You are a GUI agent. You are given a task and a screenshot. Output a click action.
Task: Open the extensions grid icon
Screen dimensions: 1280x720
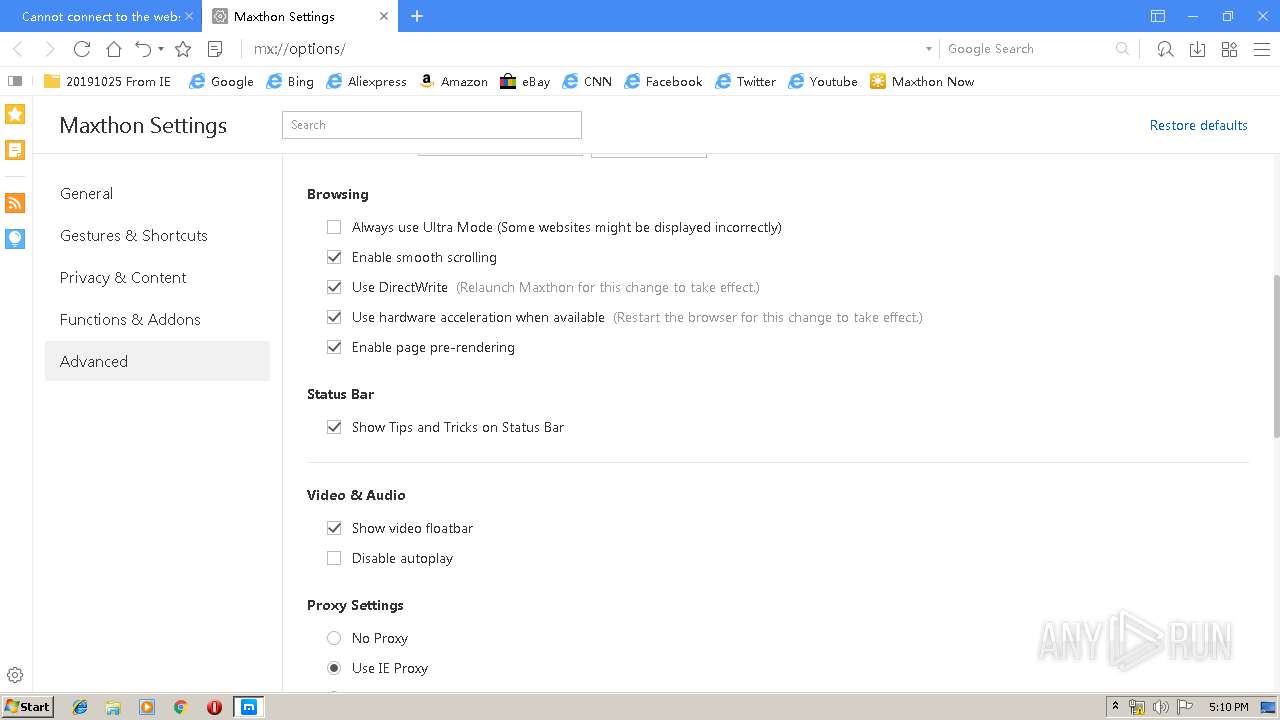point(1229,49)
